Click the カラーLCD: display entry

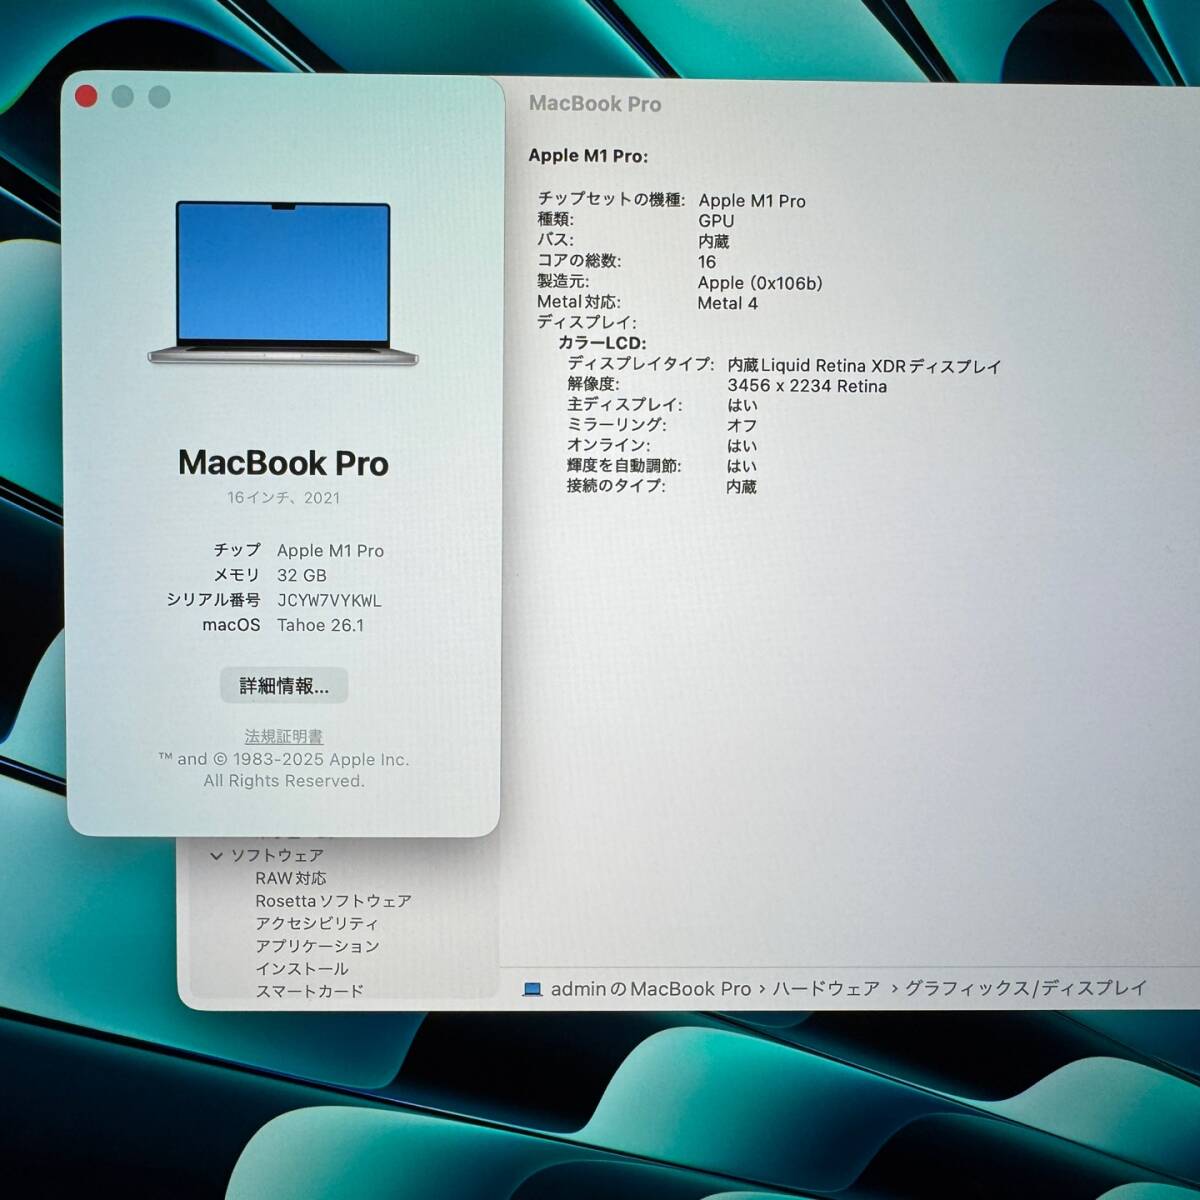[602, 343]
